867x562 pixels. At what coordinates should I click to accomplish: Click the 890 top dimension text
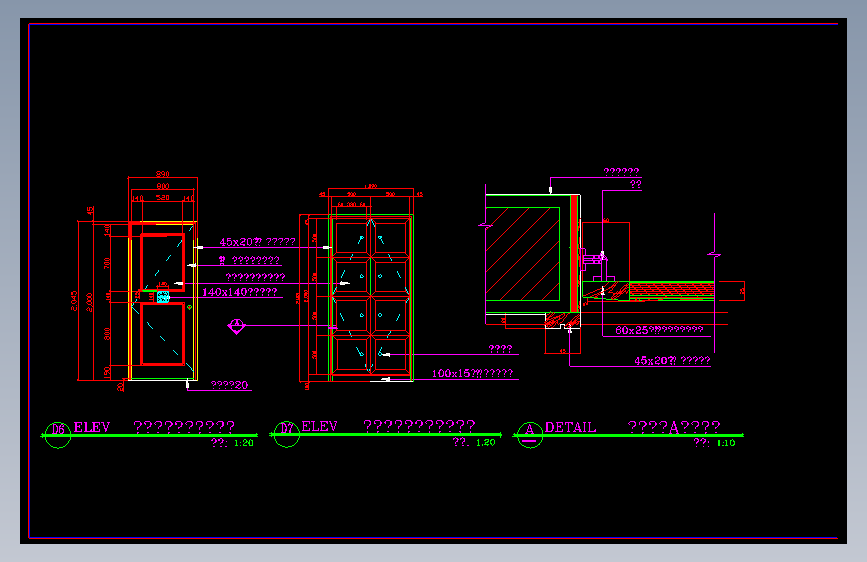(x=163, y=174)
